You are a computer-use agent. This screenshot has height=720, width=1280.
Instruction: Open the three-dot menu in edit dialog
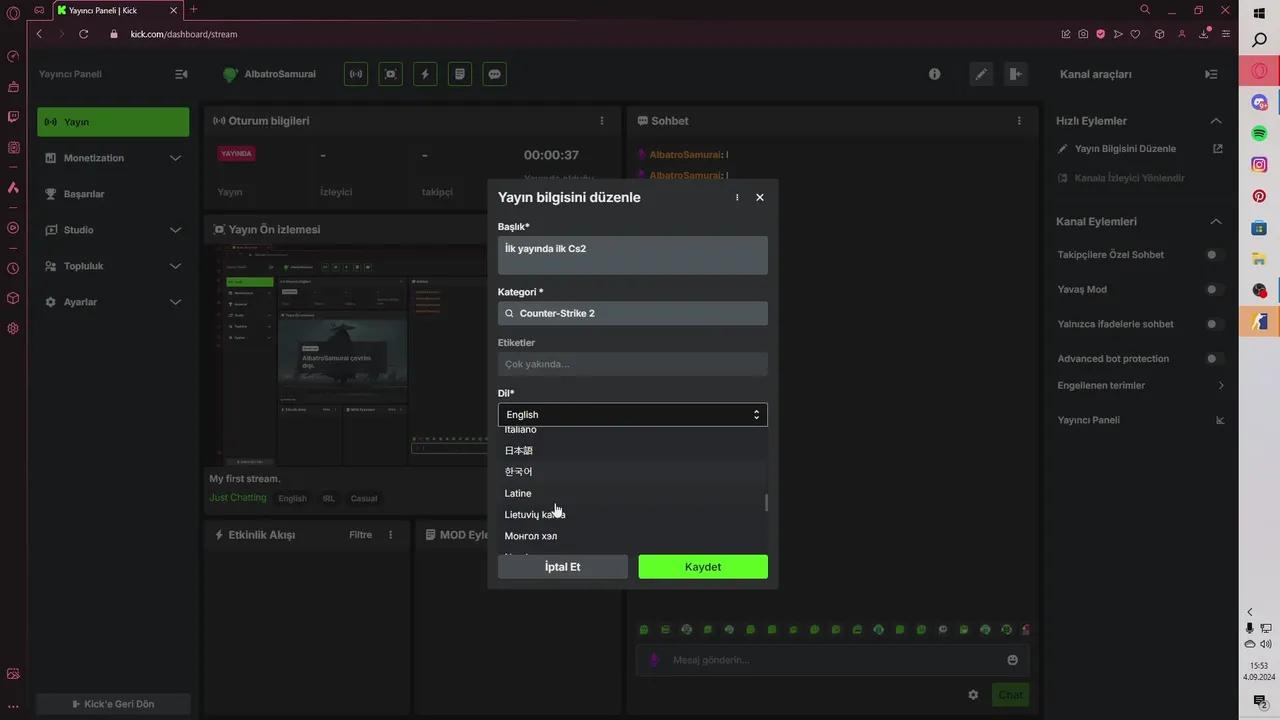[x=738, y=198]
